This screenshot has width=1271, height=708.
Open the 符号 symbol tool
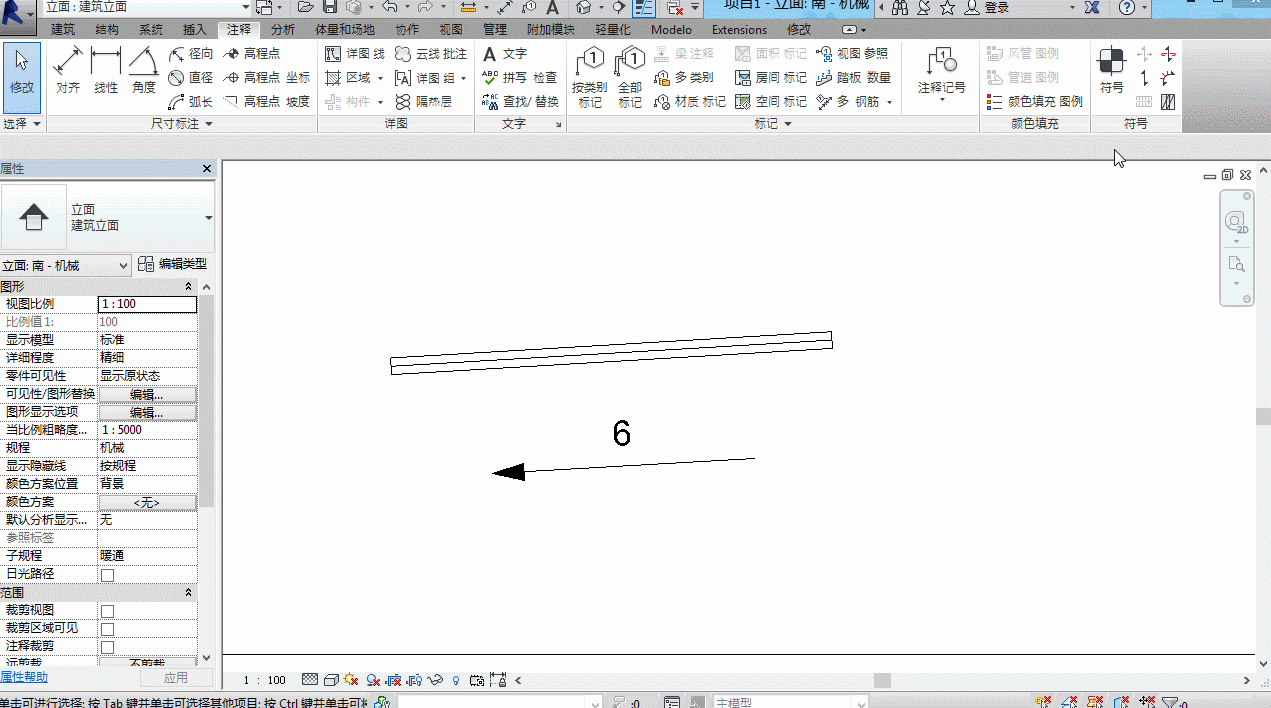click(x=1111, y=71)
